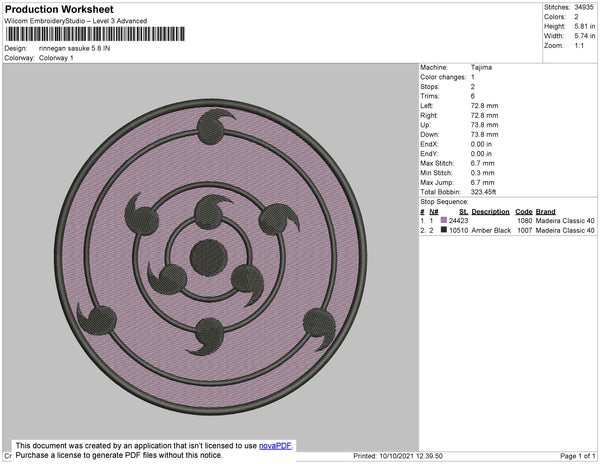Click the barcode under the worksheet title
The height and width of the screenshot is (464, 600).
coord(95,34)
